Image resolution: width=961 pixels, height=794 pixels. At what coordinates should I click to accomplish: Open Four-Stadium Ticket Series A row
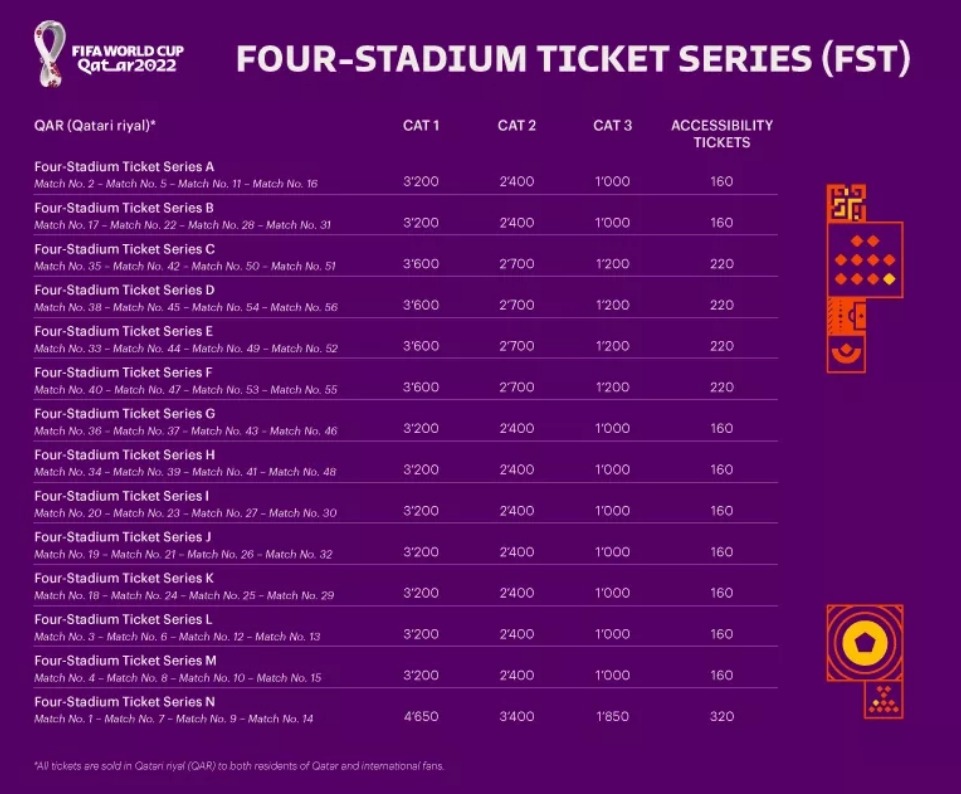click(x=124, y=167)
